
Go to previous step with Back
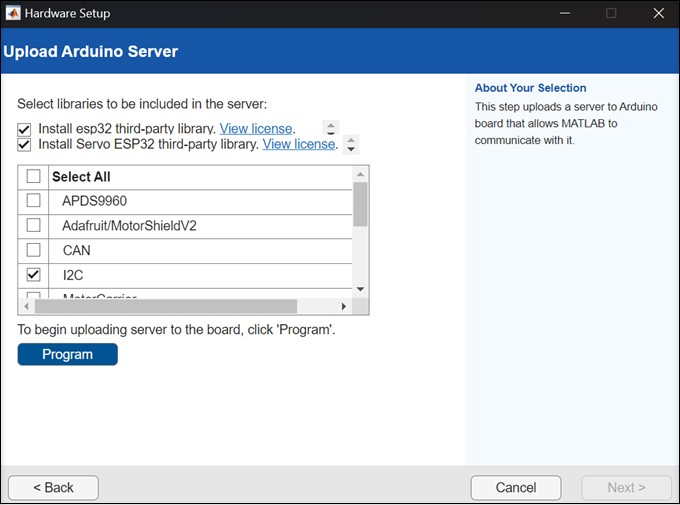point(53,487)
